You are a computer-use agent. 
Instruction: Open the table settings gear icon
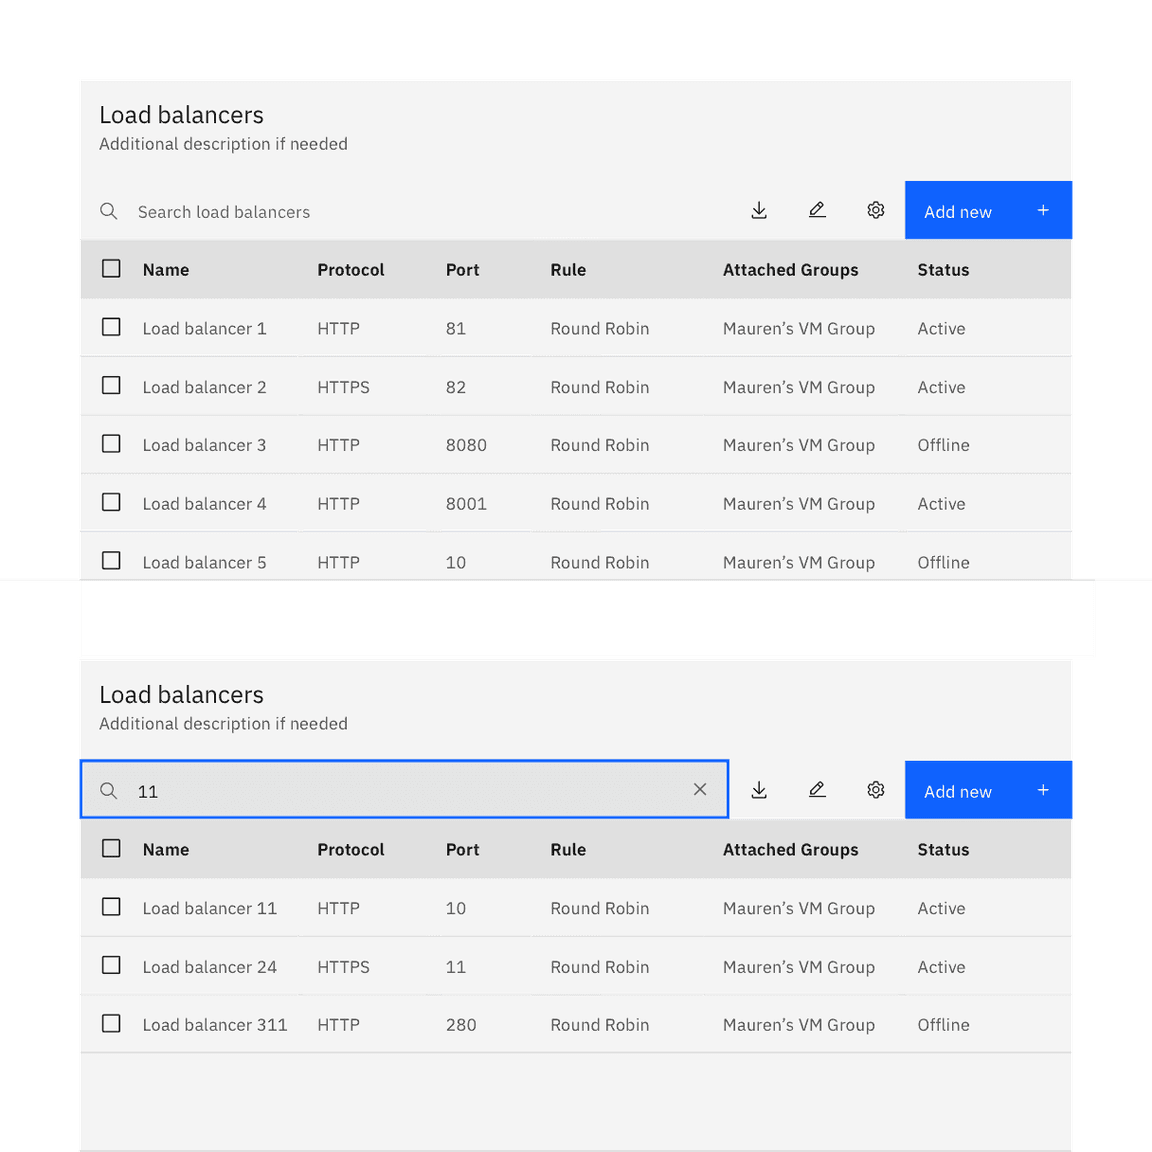(876, 210)
